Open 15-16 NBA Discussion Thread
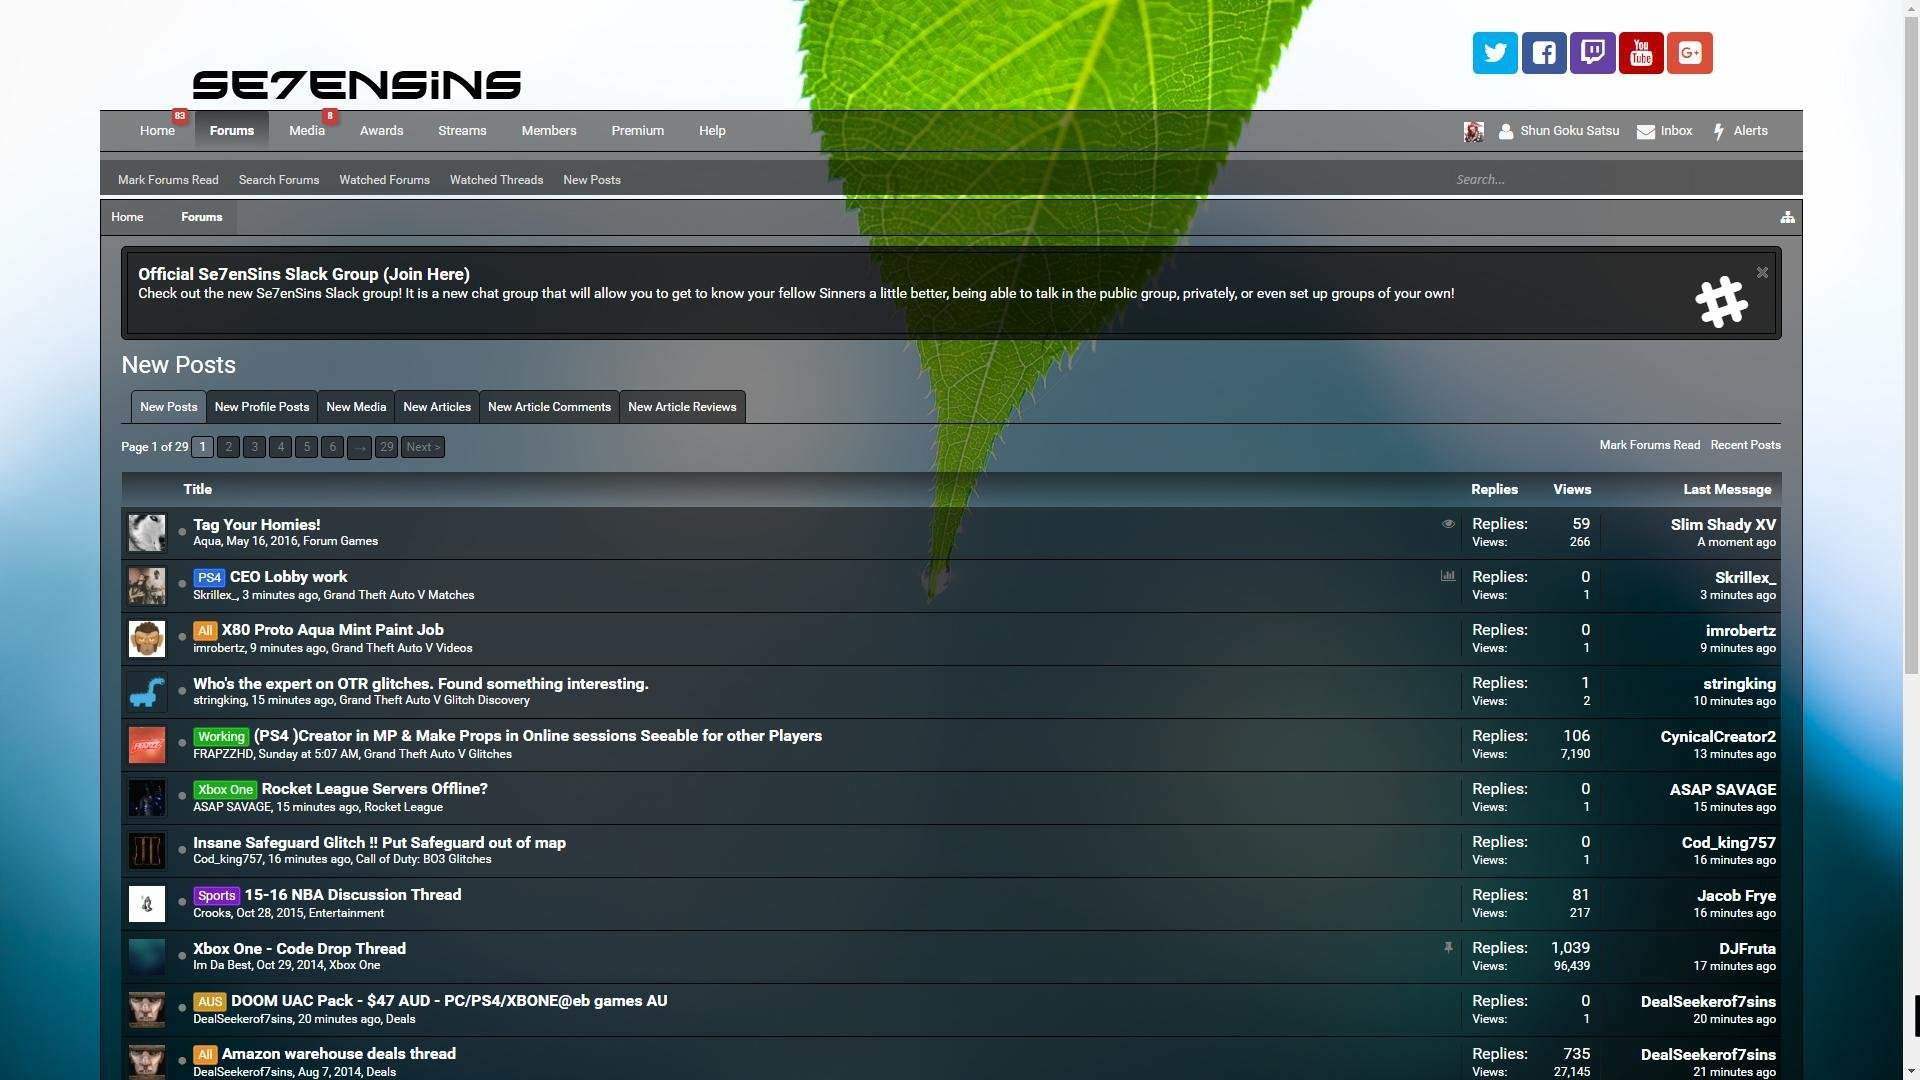The width and height of the screenshot is (1920, 1080). [x=353, y=895]
